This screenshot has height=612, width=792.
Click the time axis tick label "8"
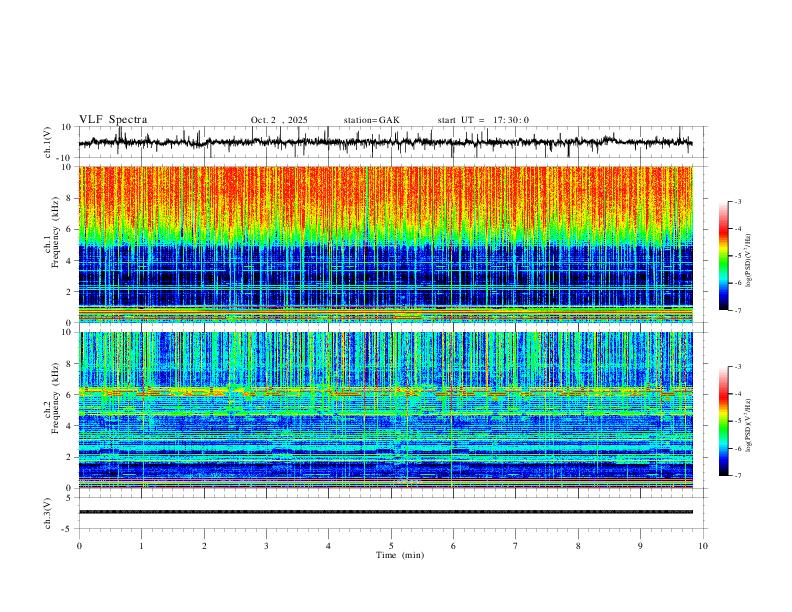click(x=578, y=546)
